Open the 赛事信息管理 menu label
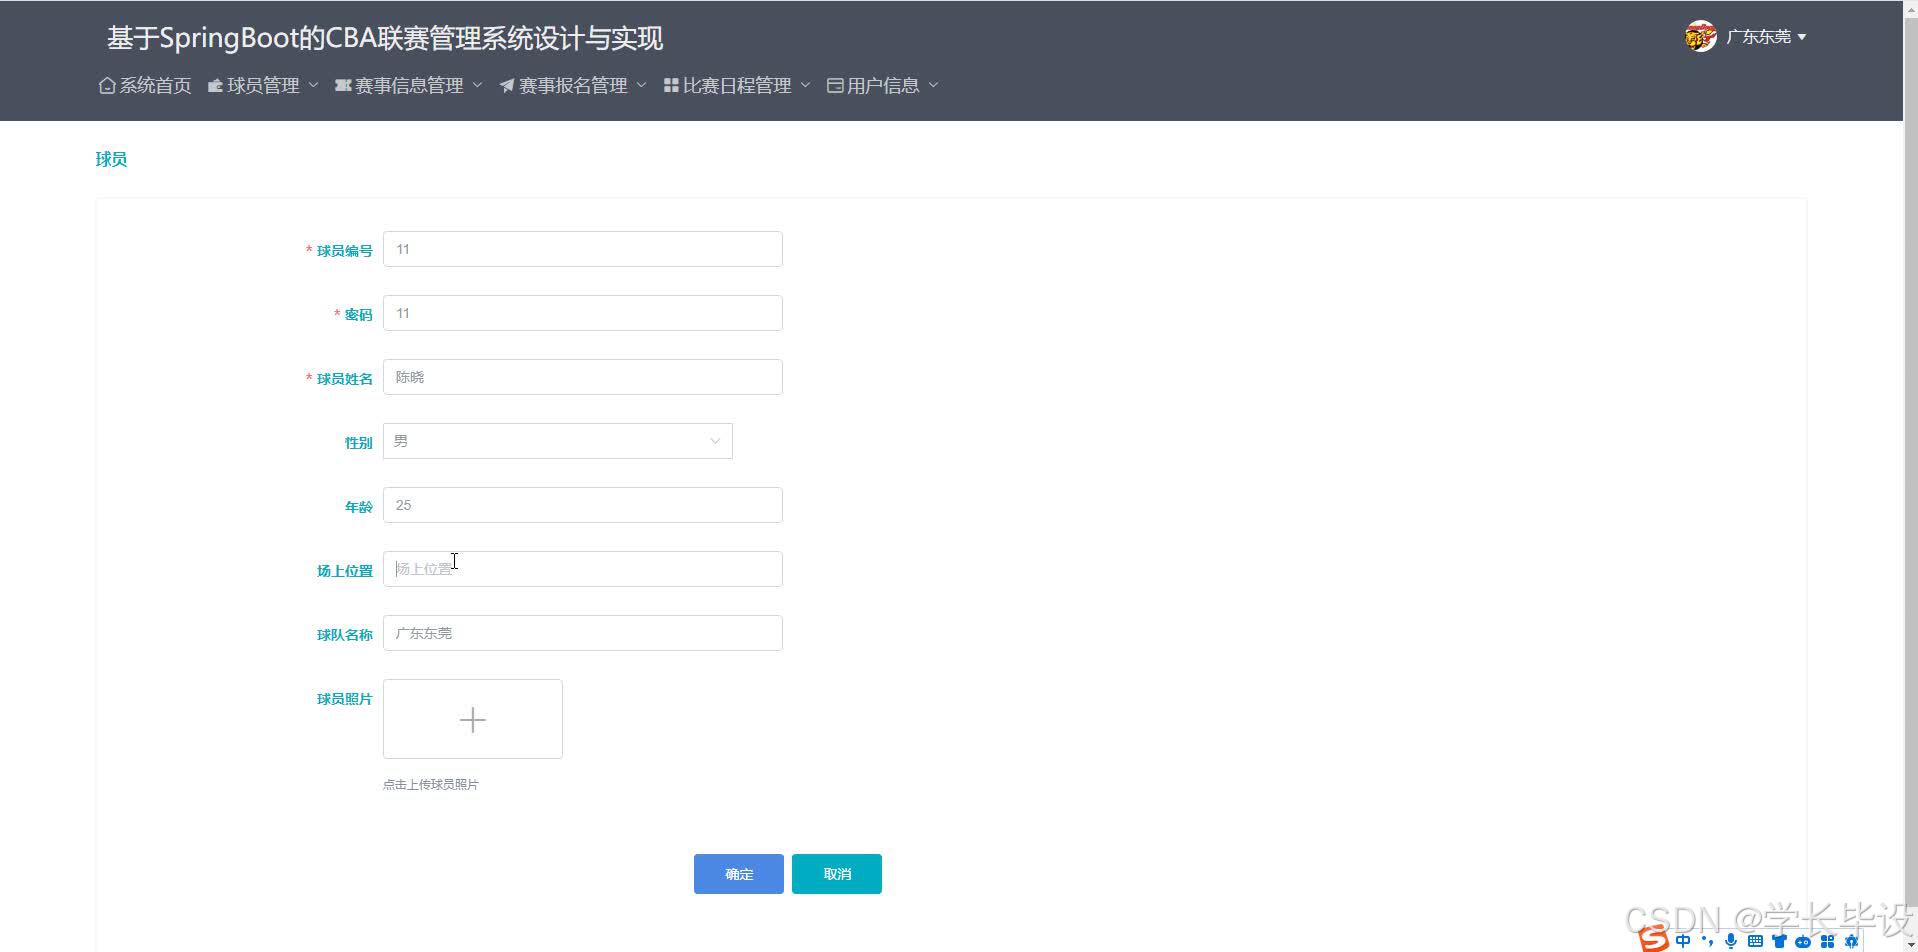 [x=409, y=86]
